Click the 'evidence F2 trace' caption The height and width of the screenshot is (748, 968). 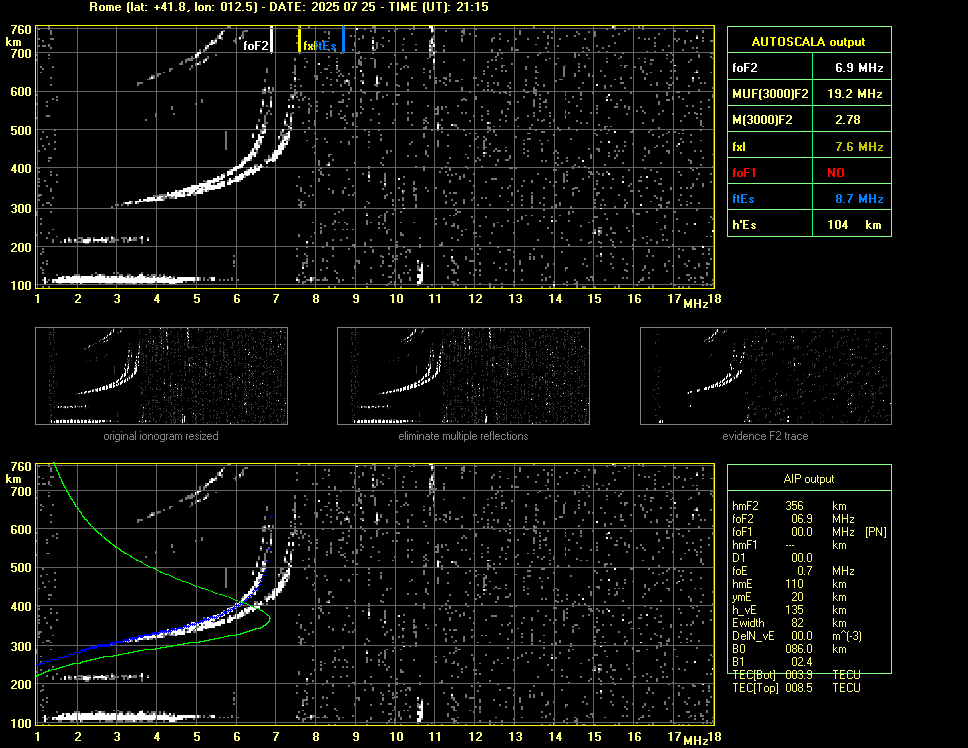click(x=766, y=436)
